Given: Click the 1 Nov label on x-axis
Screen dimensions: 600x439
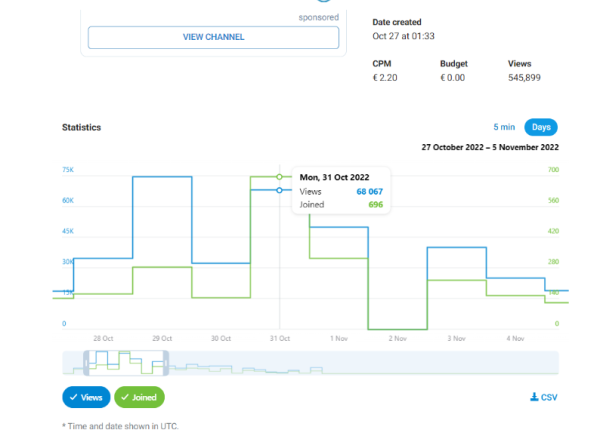Looking at the screenshot, I should [337, 338].
